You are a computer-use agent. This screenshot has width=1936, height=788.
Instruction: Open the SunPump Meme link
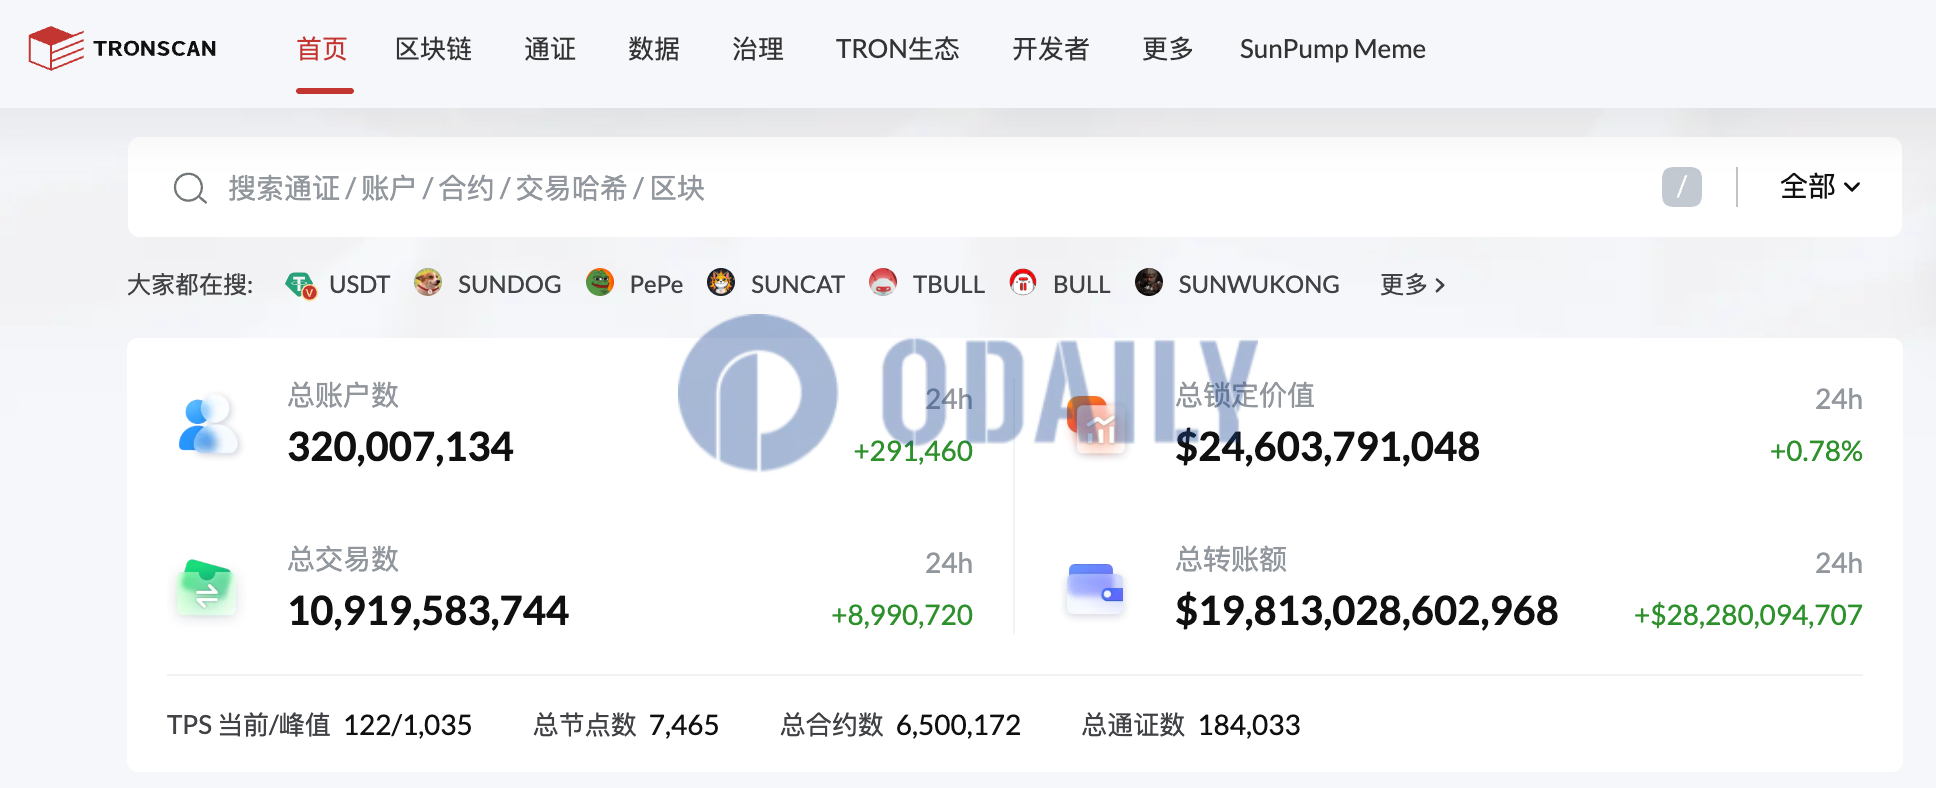click(x=1333, y=49)
